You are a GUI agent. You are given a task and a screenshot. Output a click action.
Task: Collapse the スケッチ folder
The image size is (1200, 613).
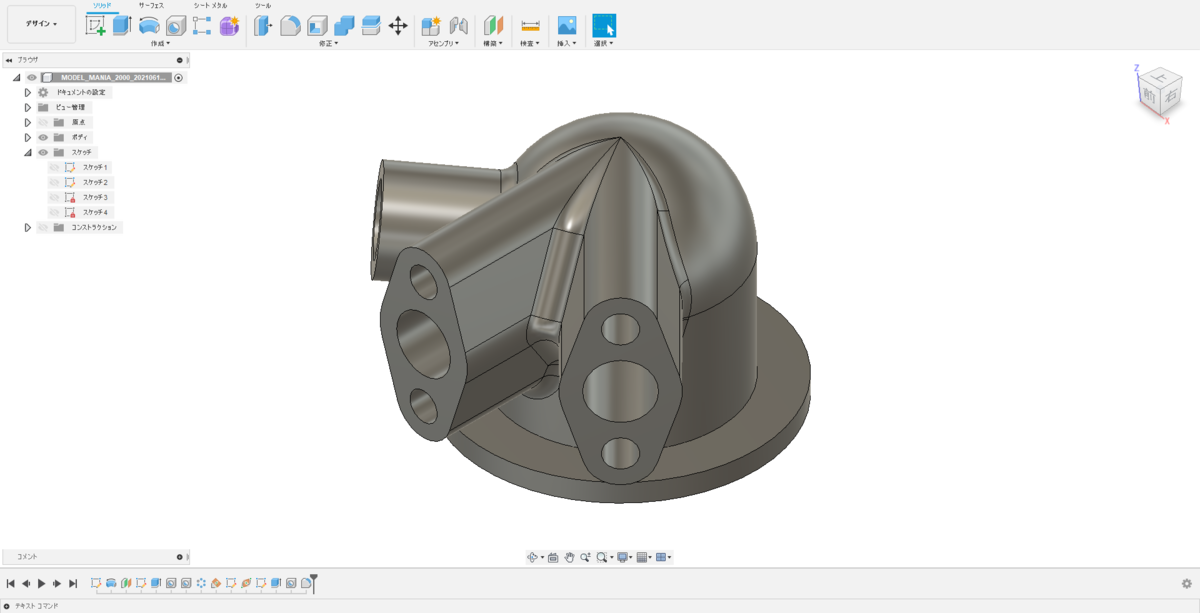click(x=28, y=152)
